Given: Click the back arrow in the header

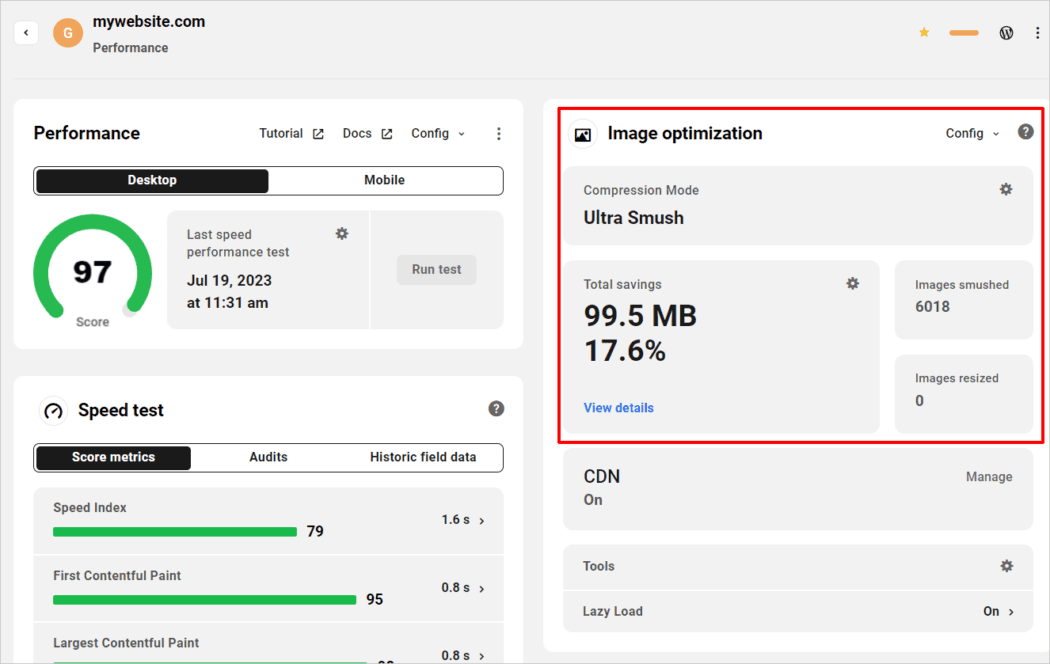Looking at the screenshot, I should click(26, 32).
